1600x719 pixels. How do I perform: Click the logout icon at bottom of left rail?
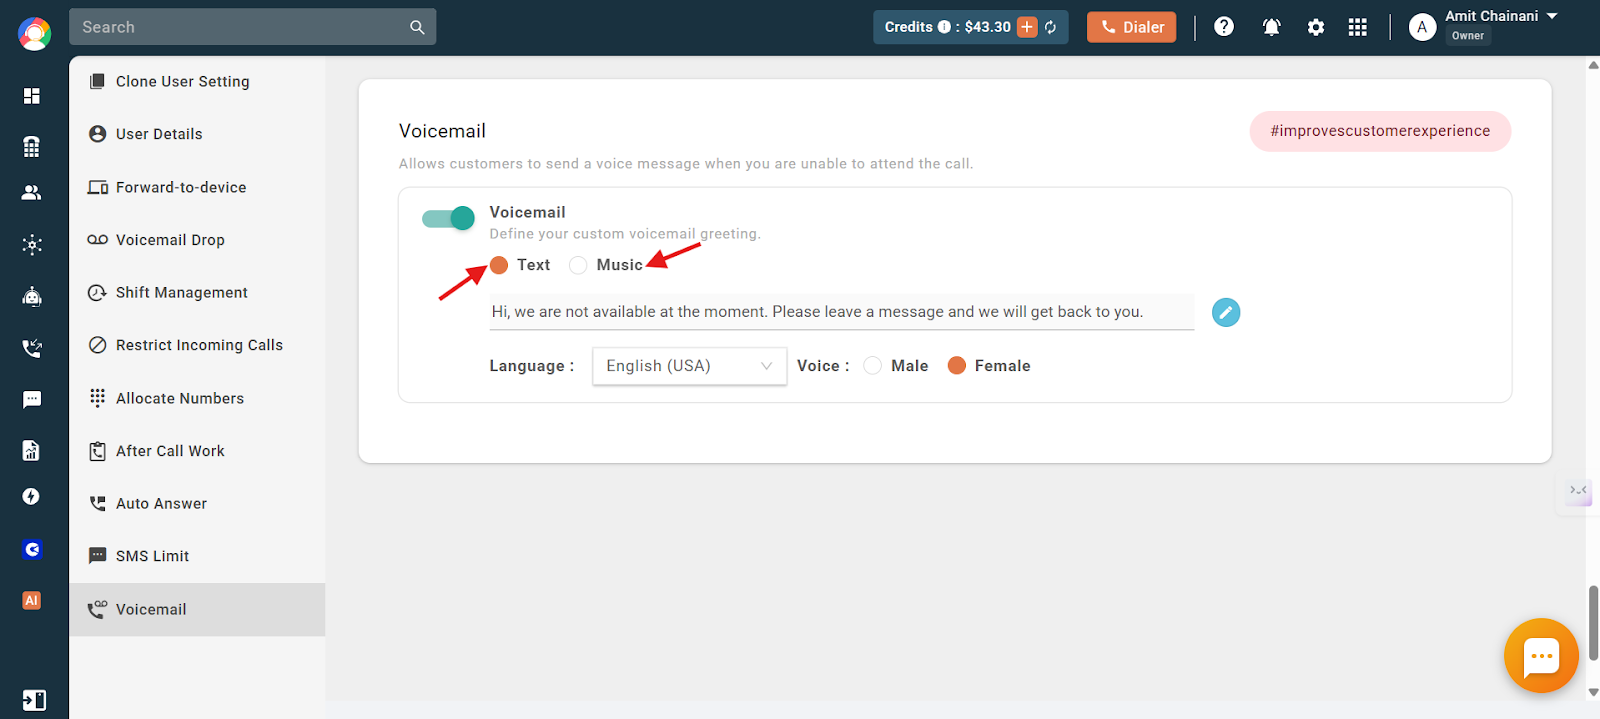point(34,700)
